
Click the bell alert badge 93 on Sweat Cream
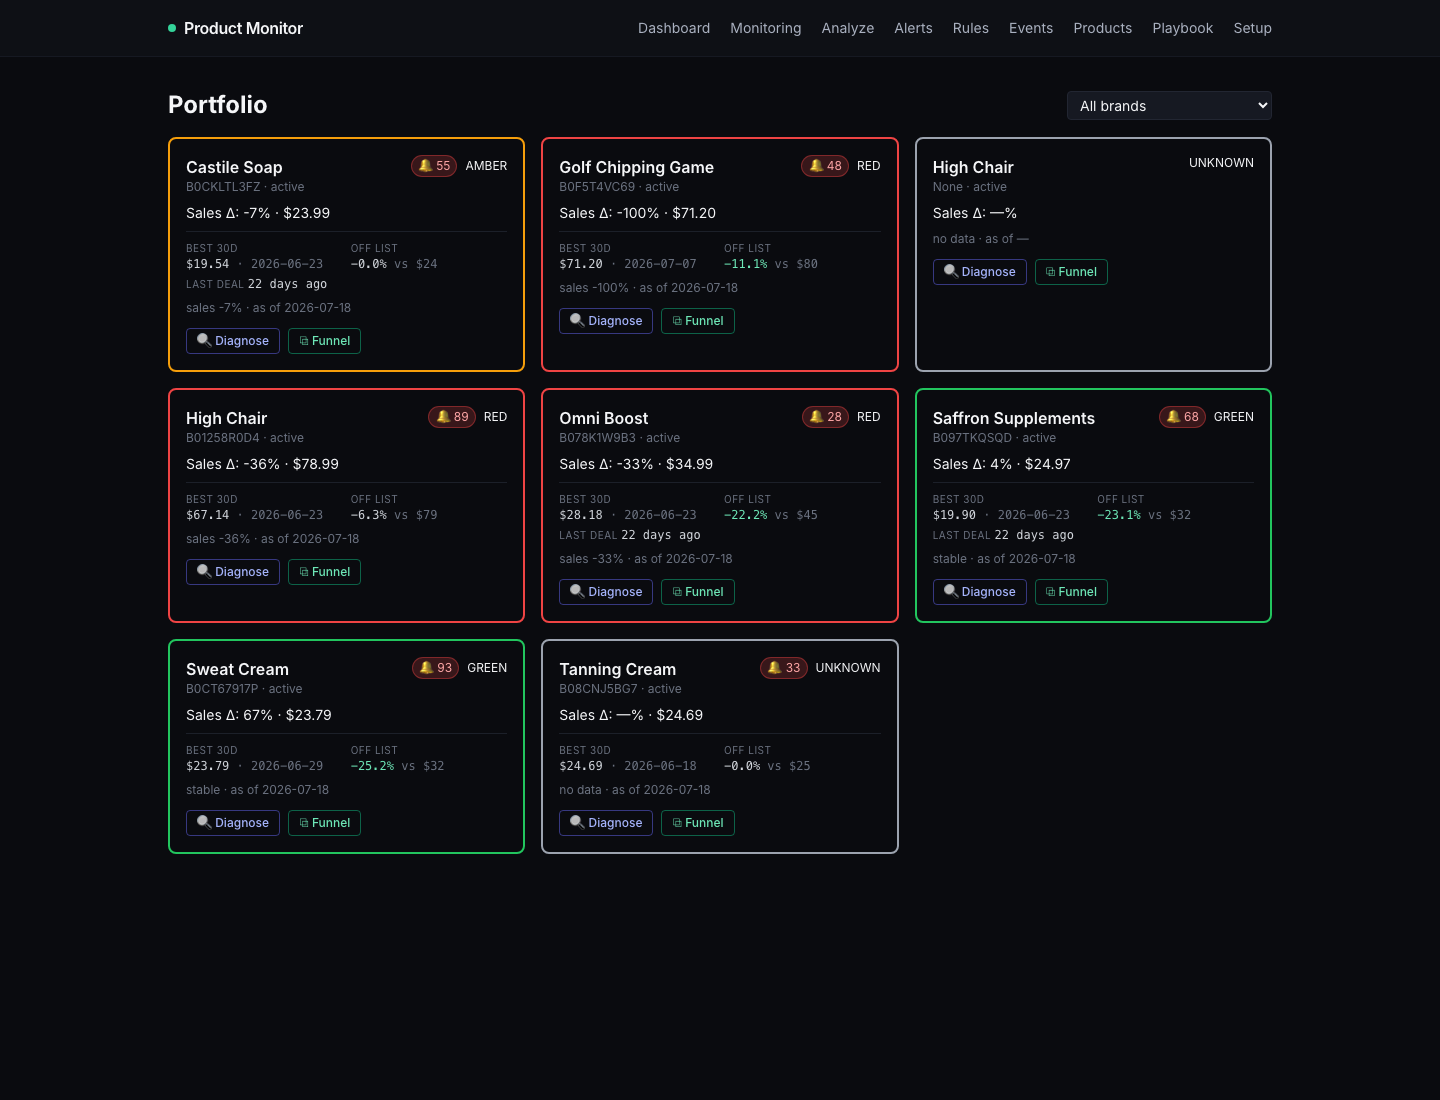click(436, 668)
